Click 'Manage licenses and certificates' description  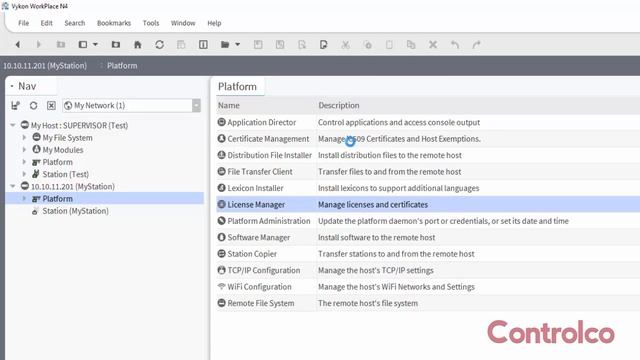(373, 204)
